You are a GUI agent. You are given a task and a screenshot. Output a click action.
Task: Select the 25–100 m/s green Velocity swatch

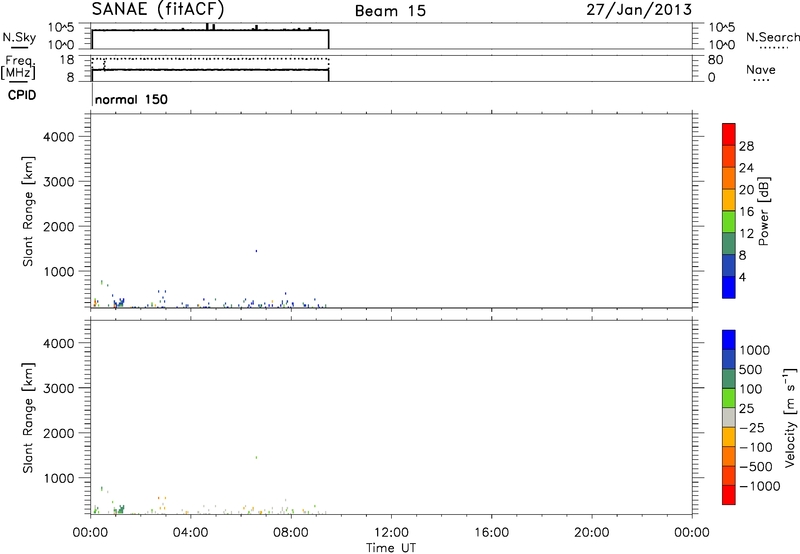tap(729, 398)
